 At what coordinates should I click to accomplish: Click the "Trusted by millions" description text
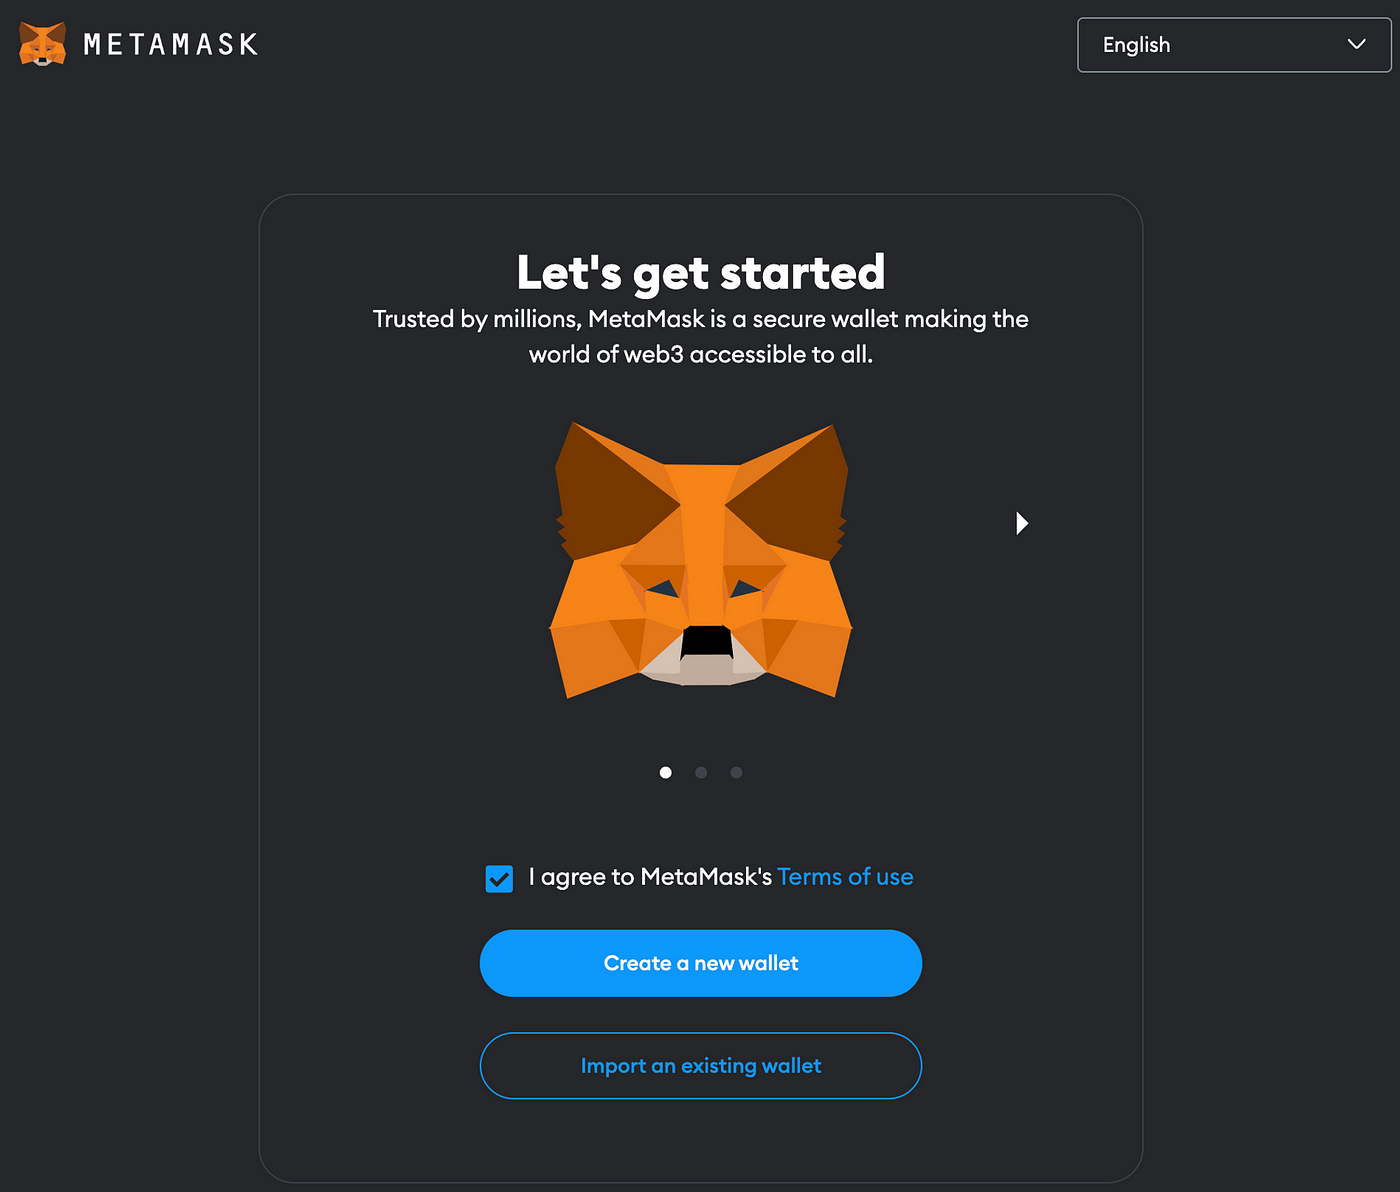pos(701,336)
